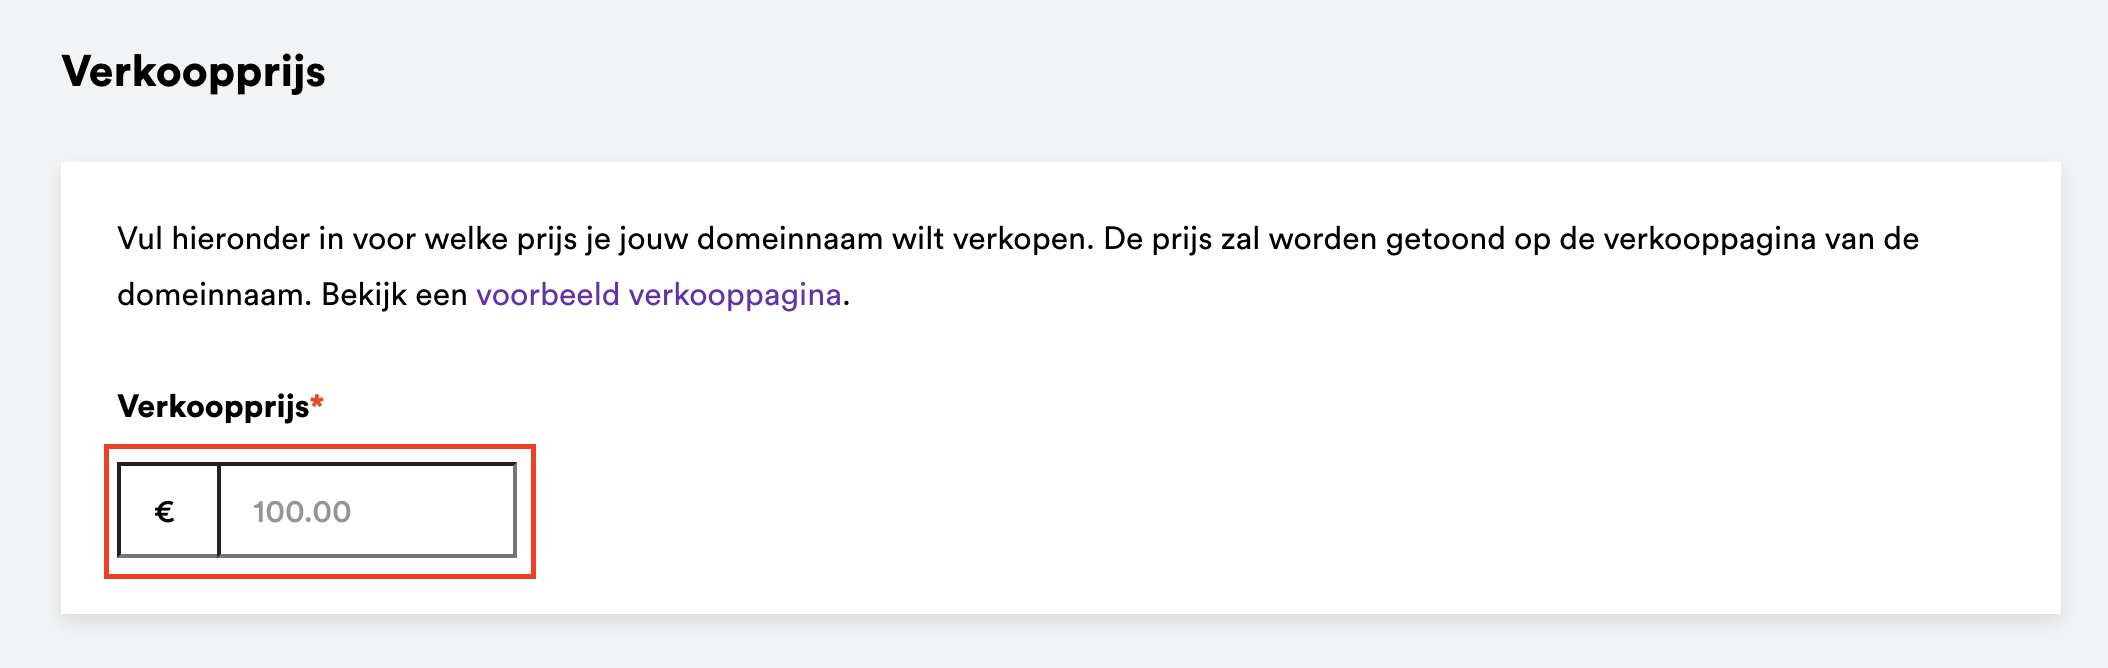Click the 'Vul hieronder in' sentence start
Screen dimensions: 2108x668
(x=228, y=240)
